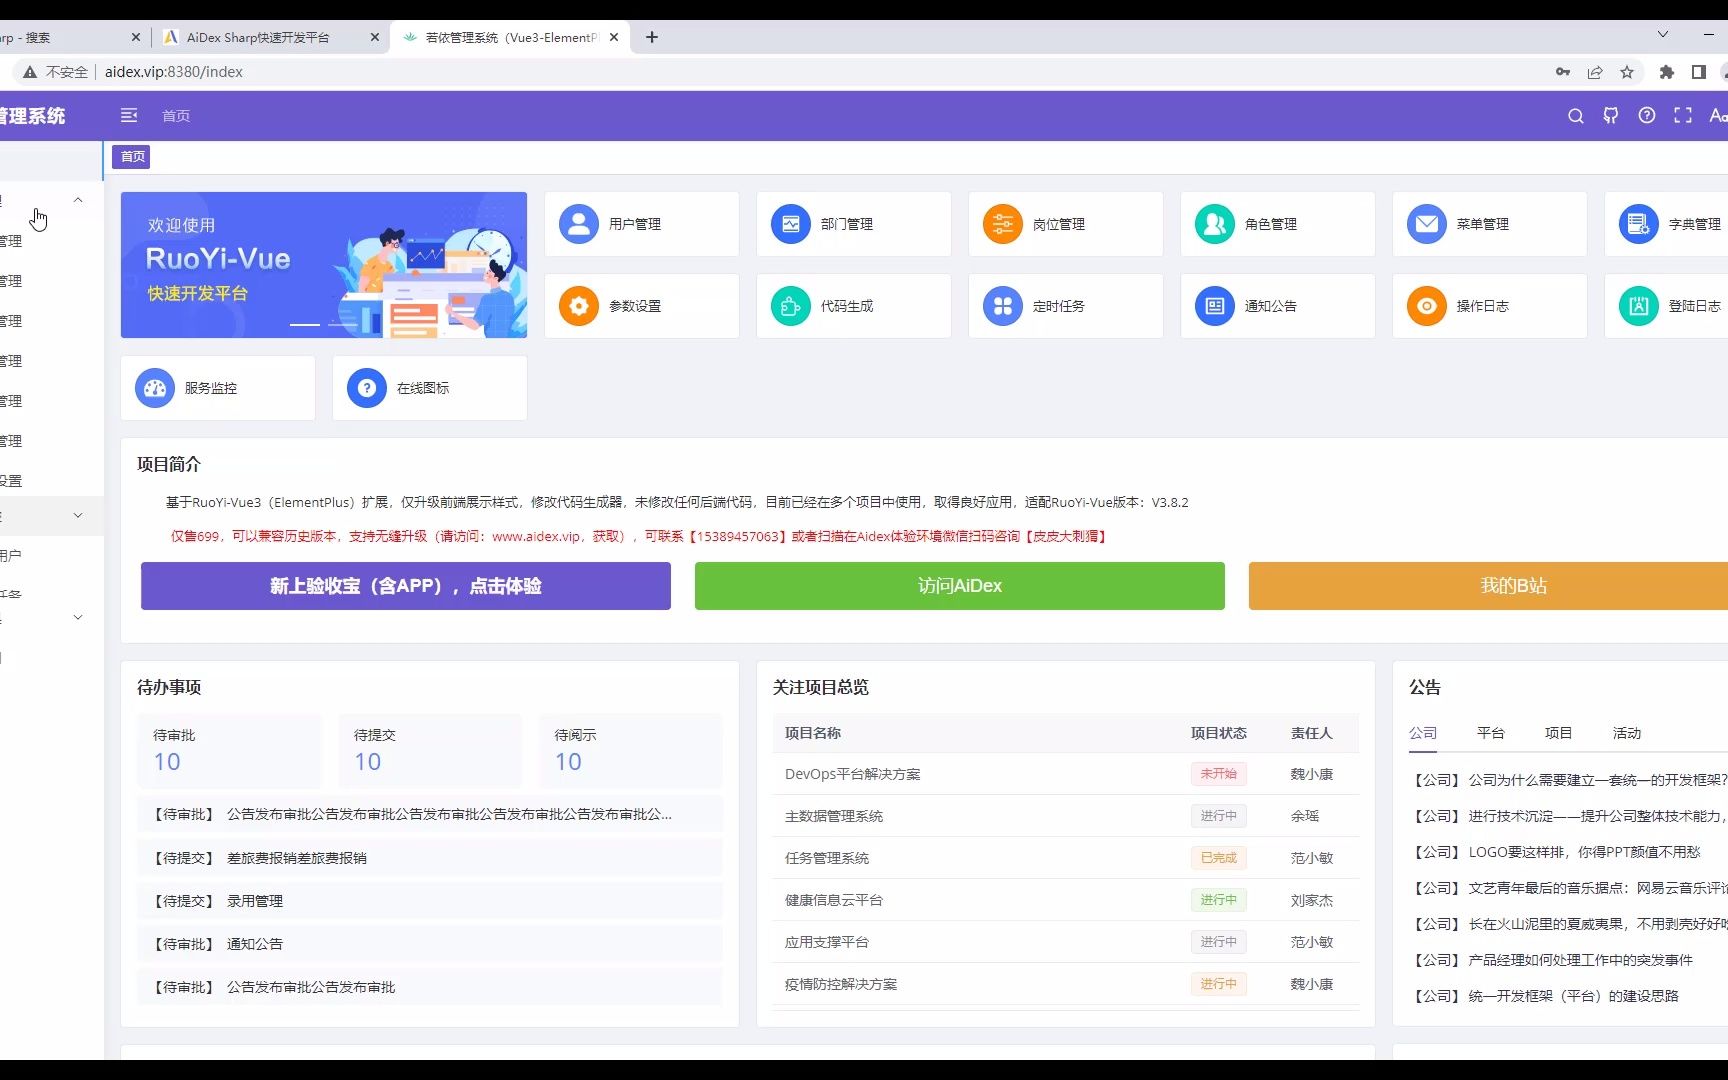Open the 登陆日志 shortcut icon
This screenshot has height=1080, width=1728.
pyautogui.click(x=1639, y=306)
